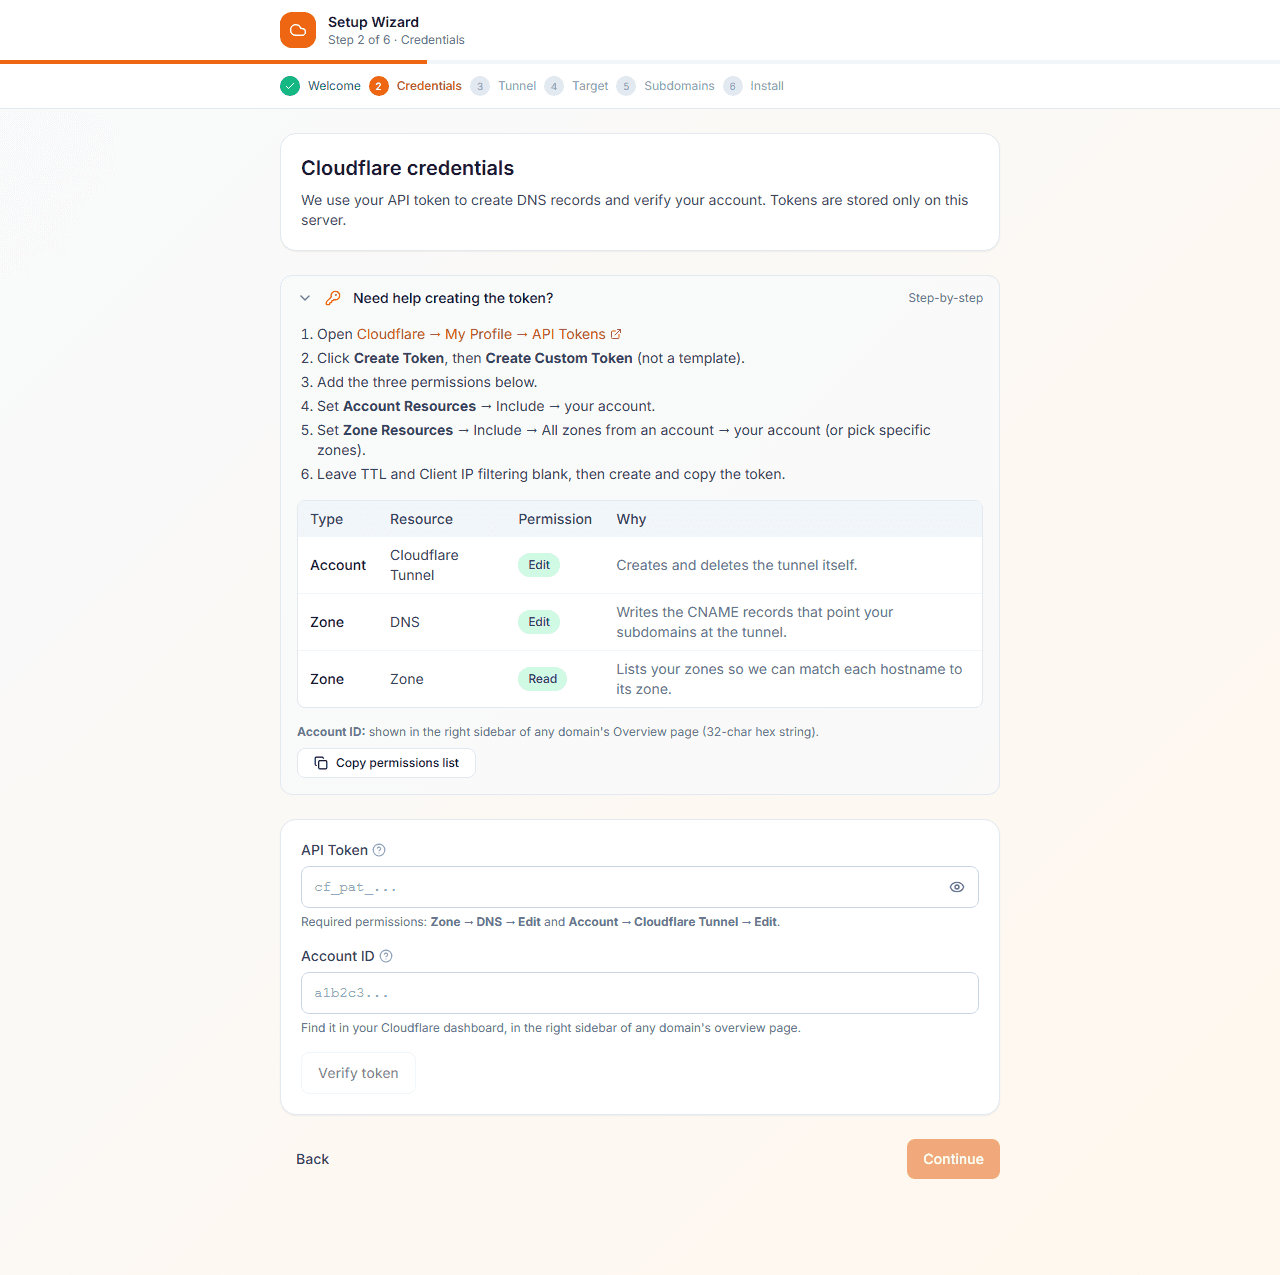
Task: Click the 'Step-by-step' label
Action: tap(945, 298)
